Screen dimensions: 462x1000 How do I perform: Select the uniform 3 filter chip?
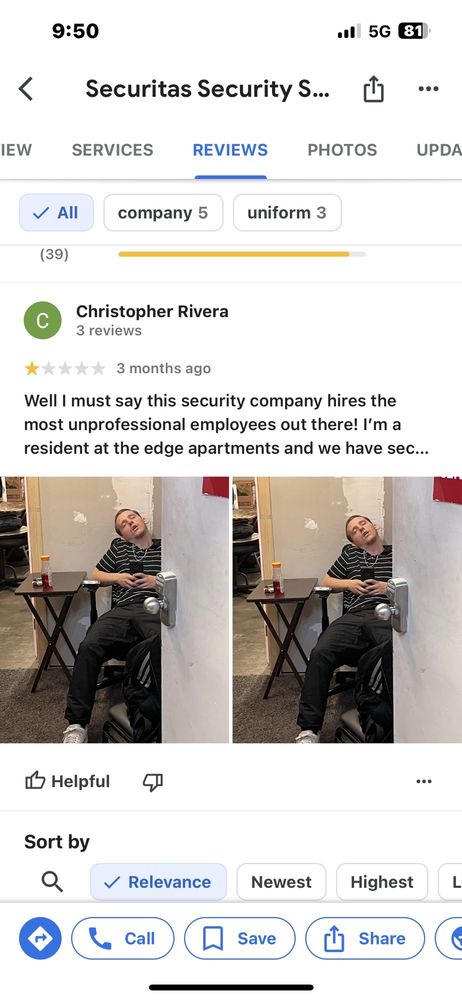287,212
